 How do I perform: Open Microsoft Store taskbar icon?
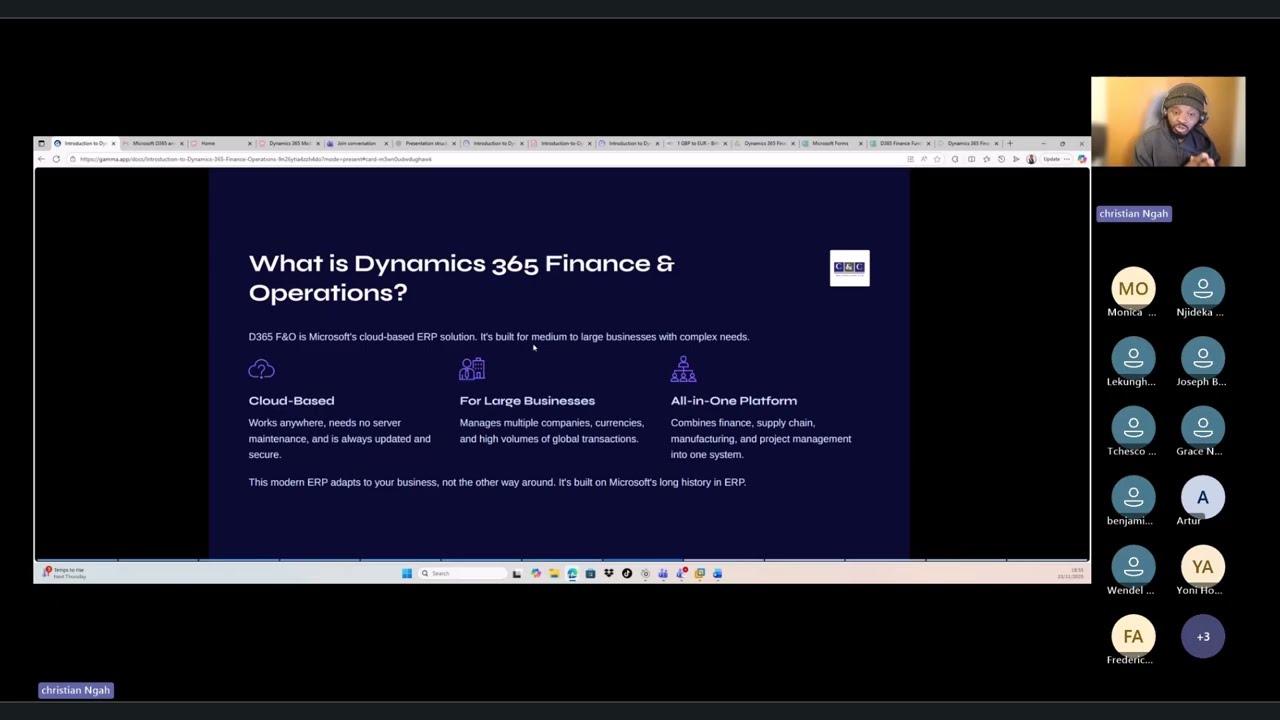[x=590, y=573]
